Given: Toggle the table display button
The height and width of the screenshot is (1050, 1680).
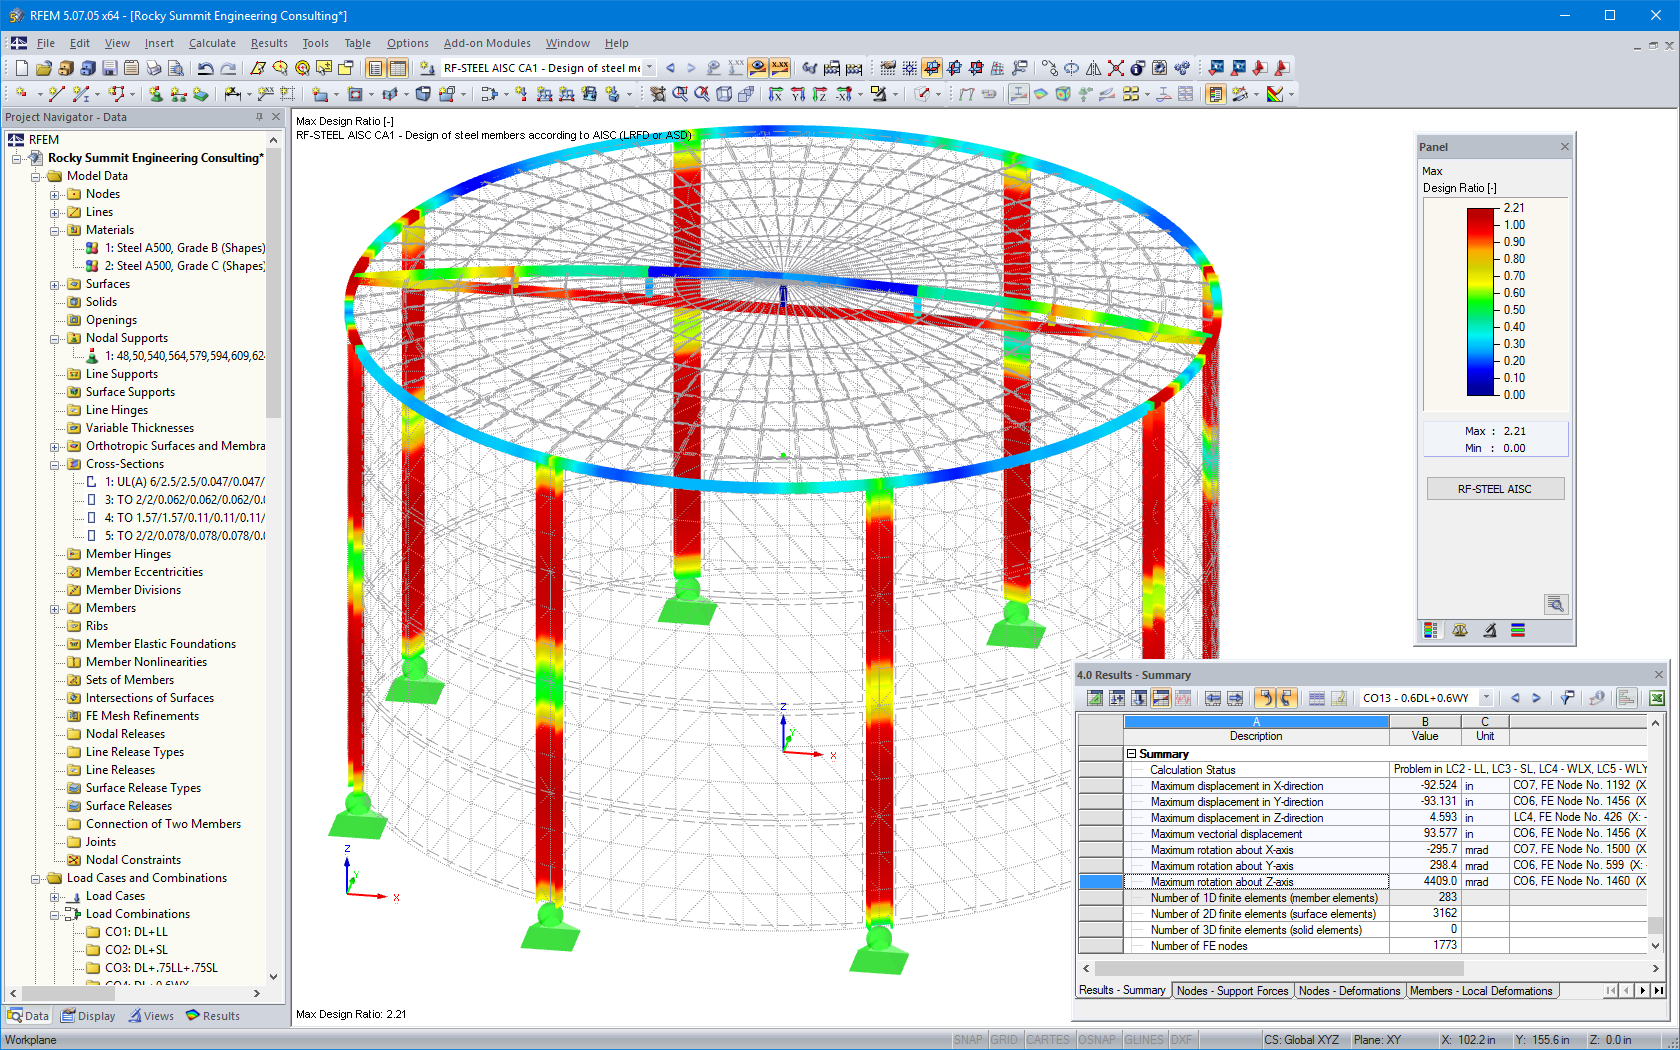Looking at the screenshot, I should 398,68.
